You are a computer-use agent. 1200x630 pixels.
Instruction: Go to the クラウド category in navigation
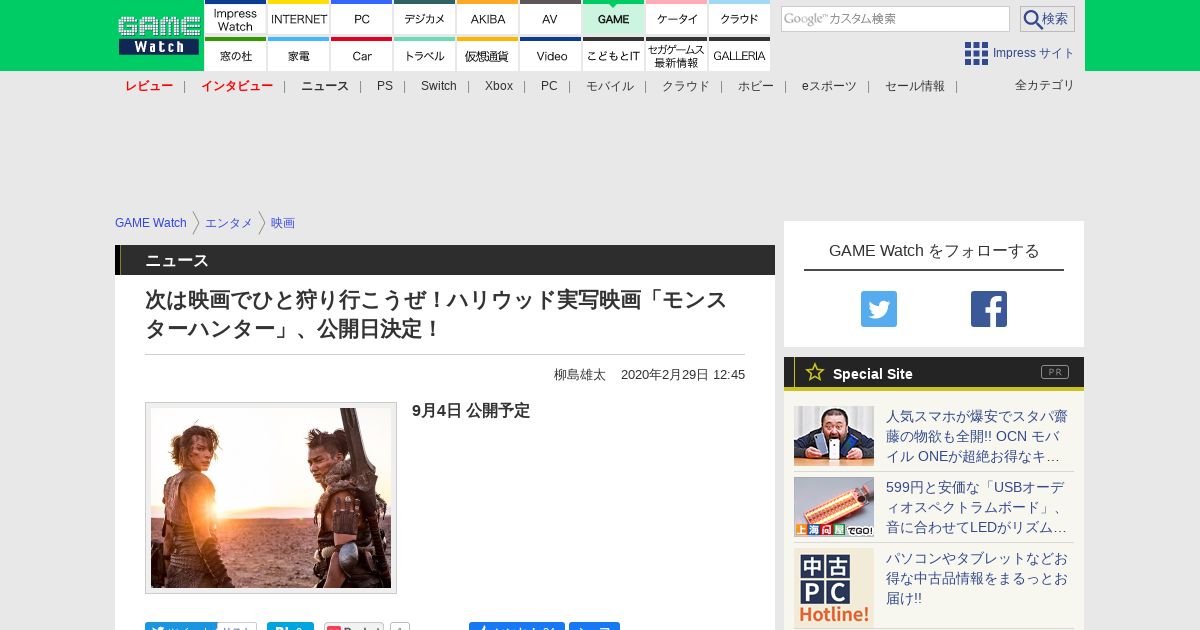click(686, 86)
